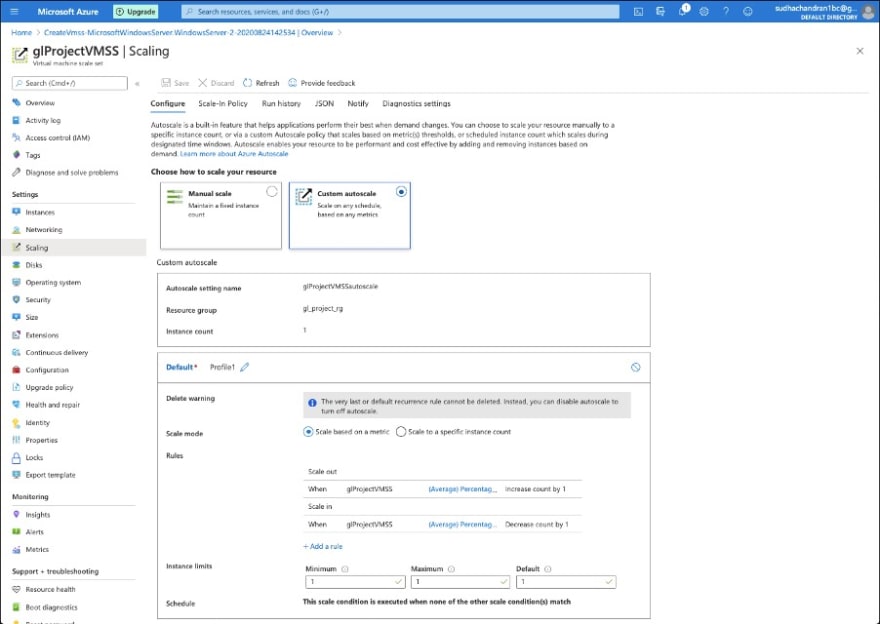Screen dimensions: 880x624
Task: Open Extensions under Settings
Action: click(42, 335)
